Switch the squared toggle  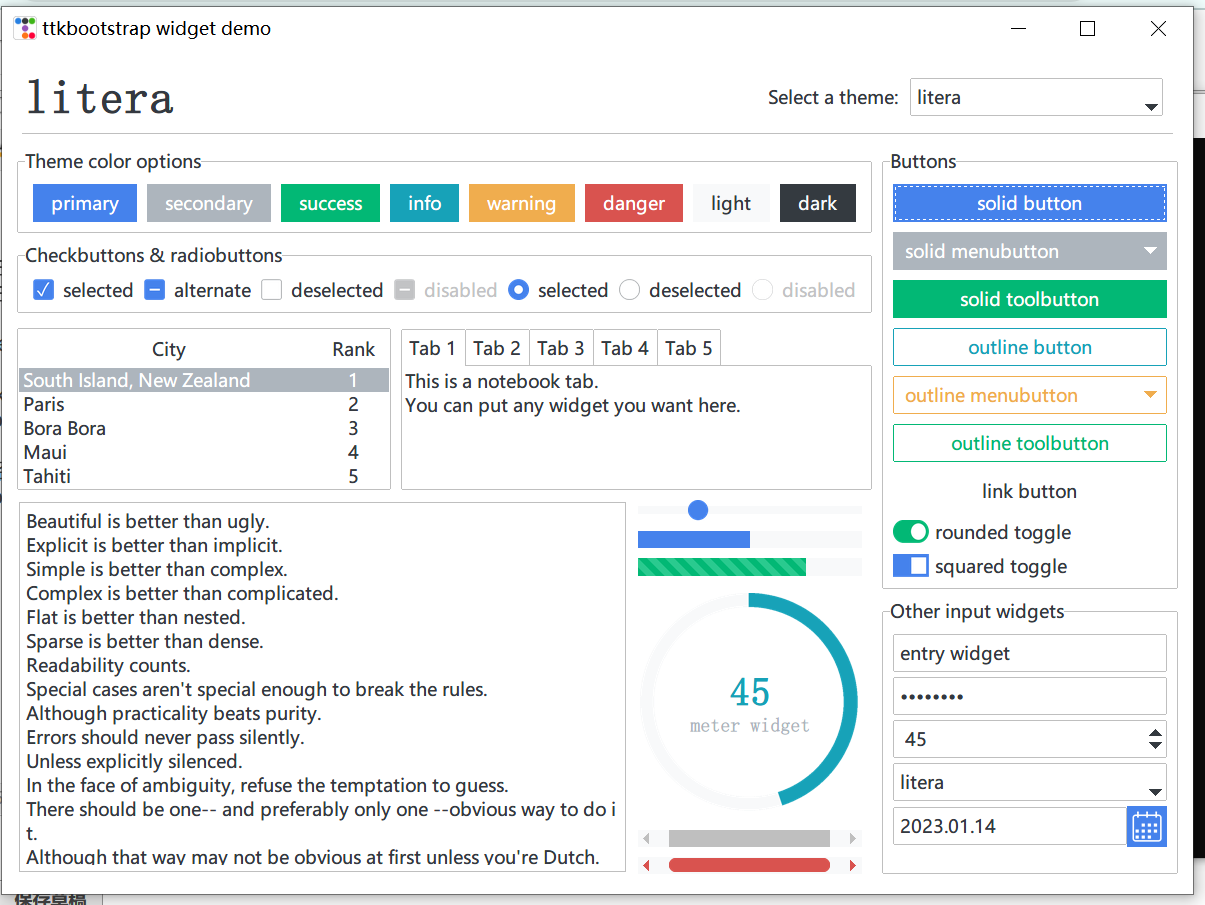[910, 566]
